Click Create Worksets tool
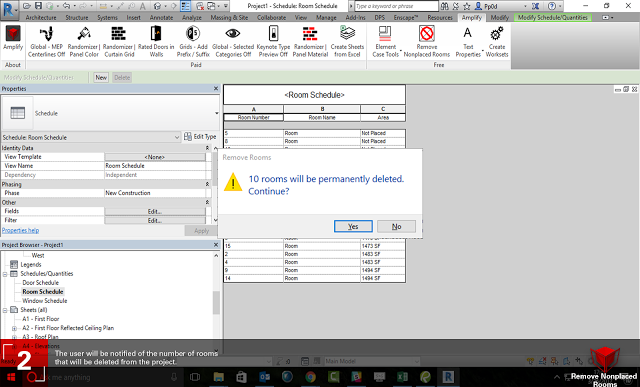640x387 pixels. pos(497,41)
